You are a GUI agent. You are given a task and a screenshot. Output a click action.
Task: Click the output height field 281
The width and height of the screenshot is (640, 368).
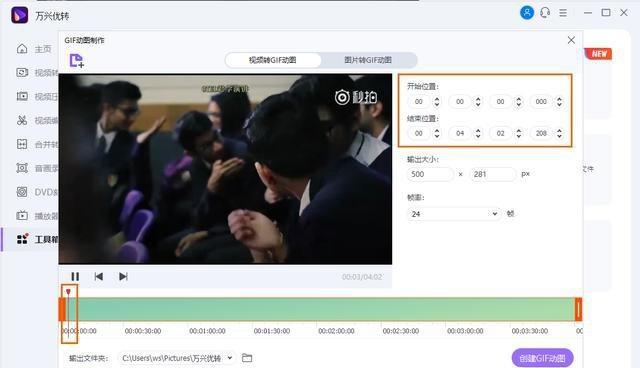[493, 174]
